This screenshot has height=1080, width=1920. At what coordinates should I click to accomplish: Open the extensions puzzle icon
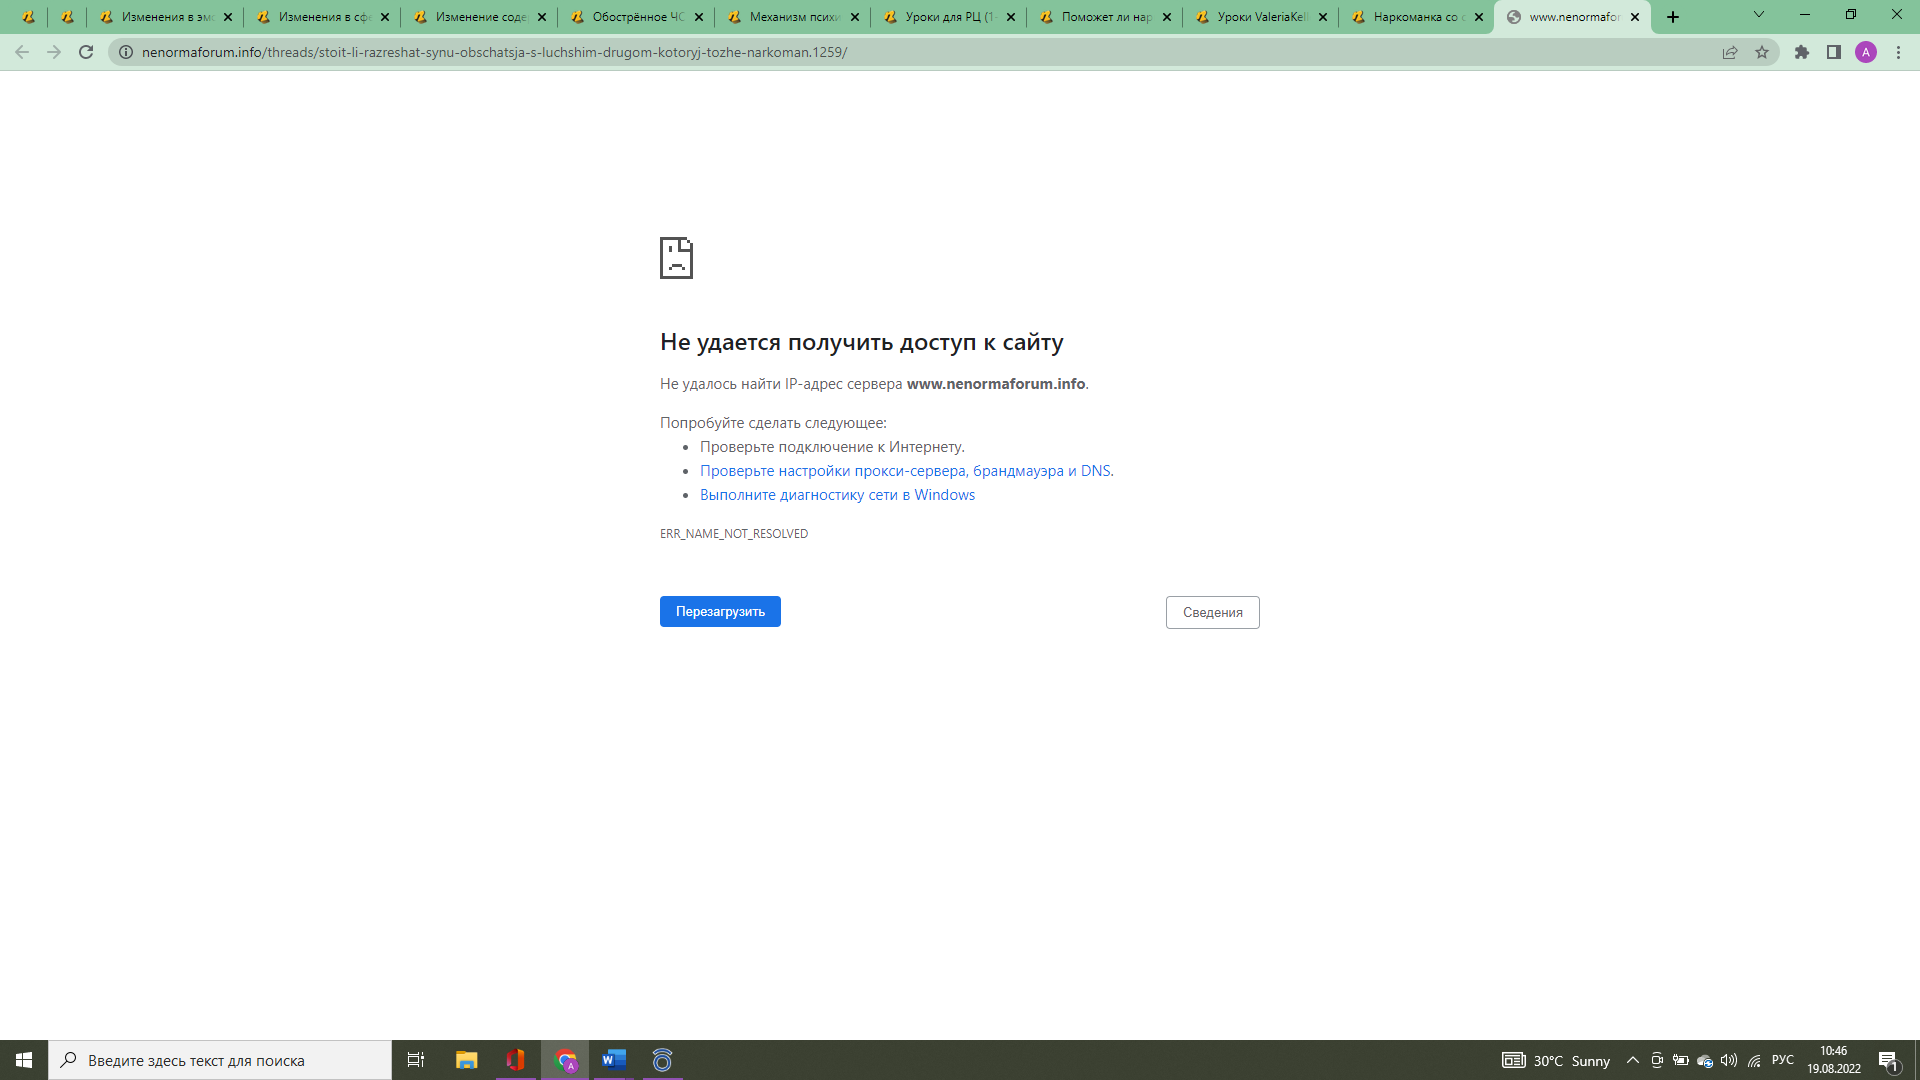pos(1802,52)
